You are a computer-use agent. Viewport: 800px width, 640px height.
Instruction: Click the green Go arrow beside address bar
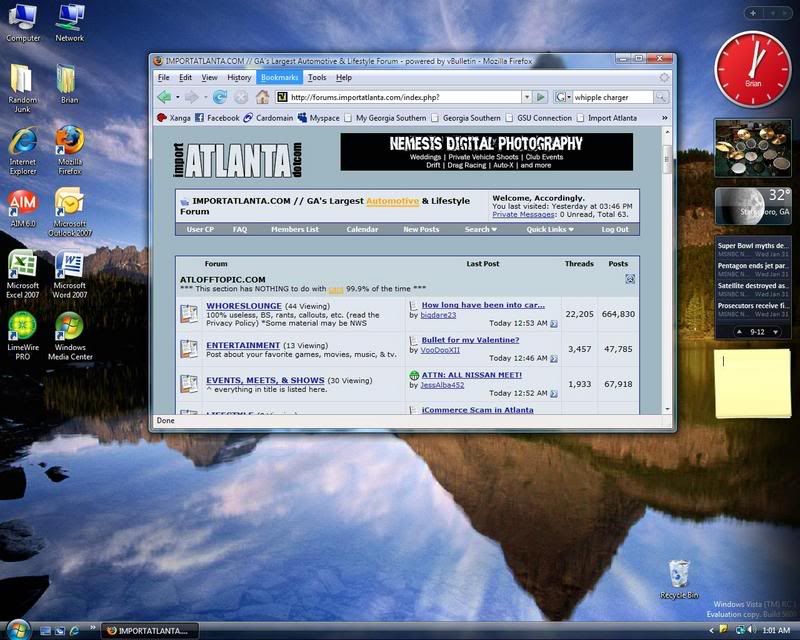pos(541,97)
